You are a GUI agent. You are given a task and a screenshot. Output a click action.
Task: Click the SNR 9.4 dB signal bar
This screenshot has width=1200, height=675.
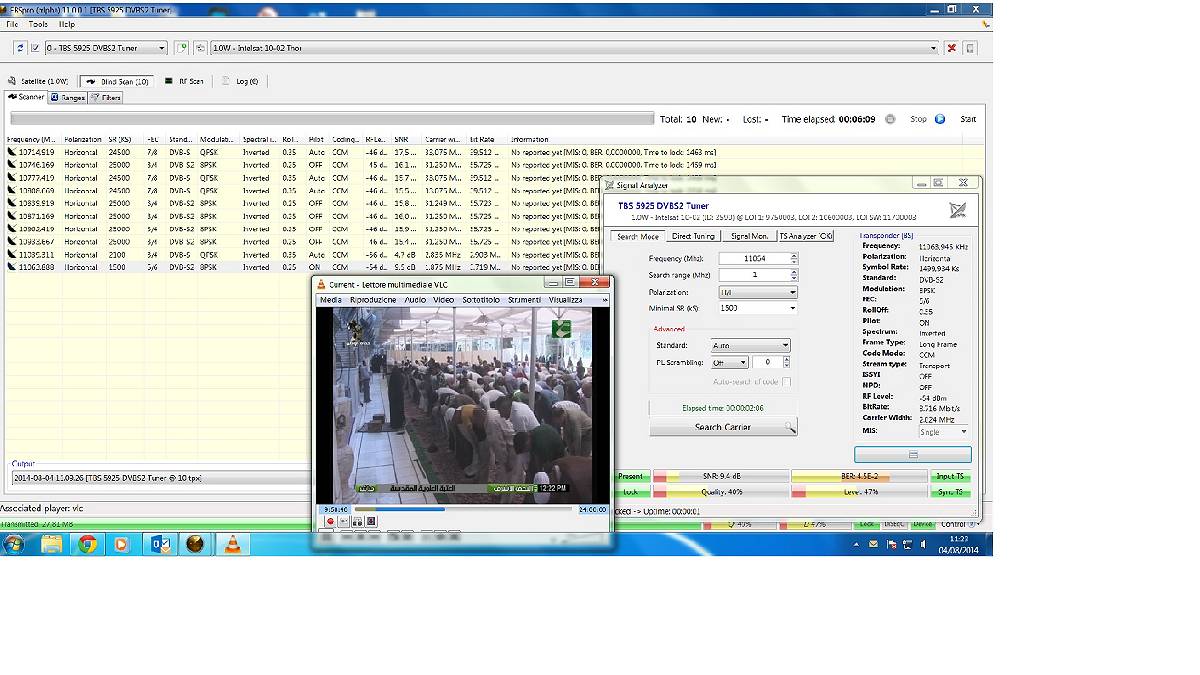click(720, 476)
